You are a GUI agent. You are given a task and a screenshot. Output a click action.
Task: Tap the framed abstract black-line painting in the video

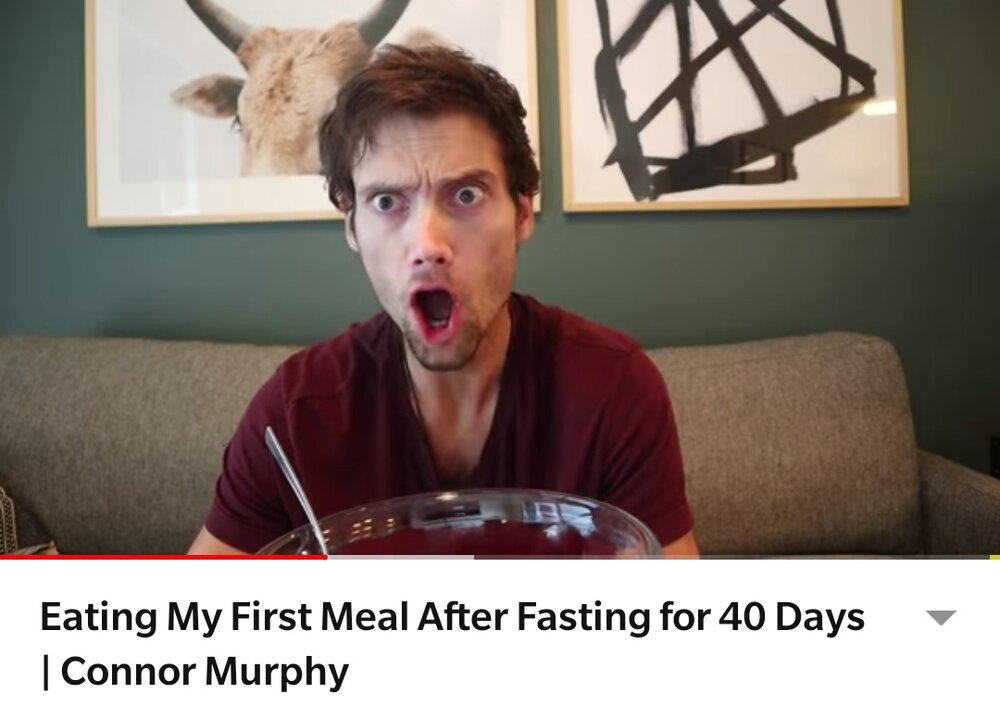(x=733, y=104)
